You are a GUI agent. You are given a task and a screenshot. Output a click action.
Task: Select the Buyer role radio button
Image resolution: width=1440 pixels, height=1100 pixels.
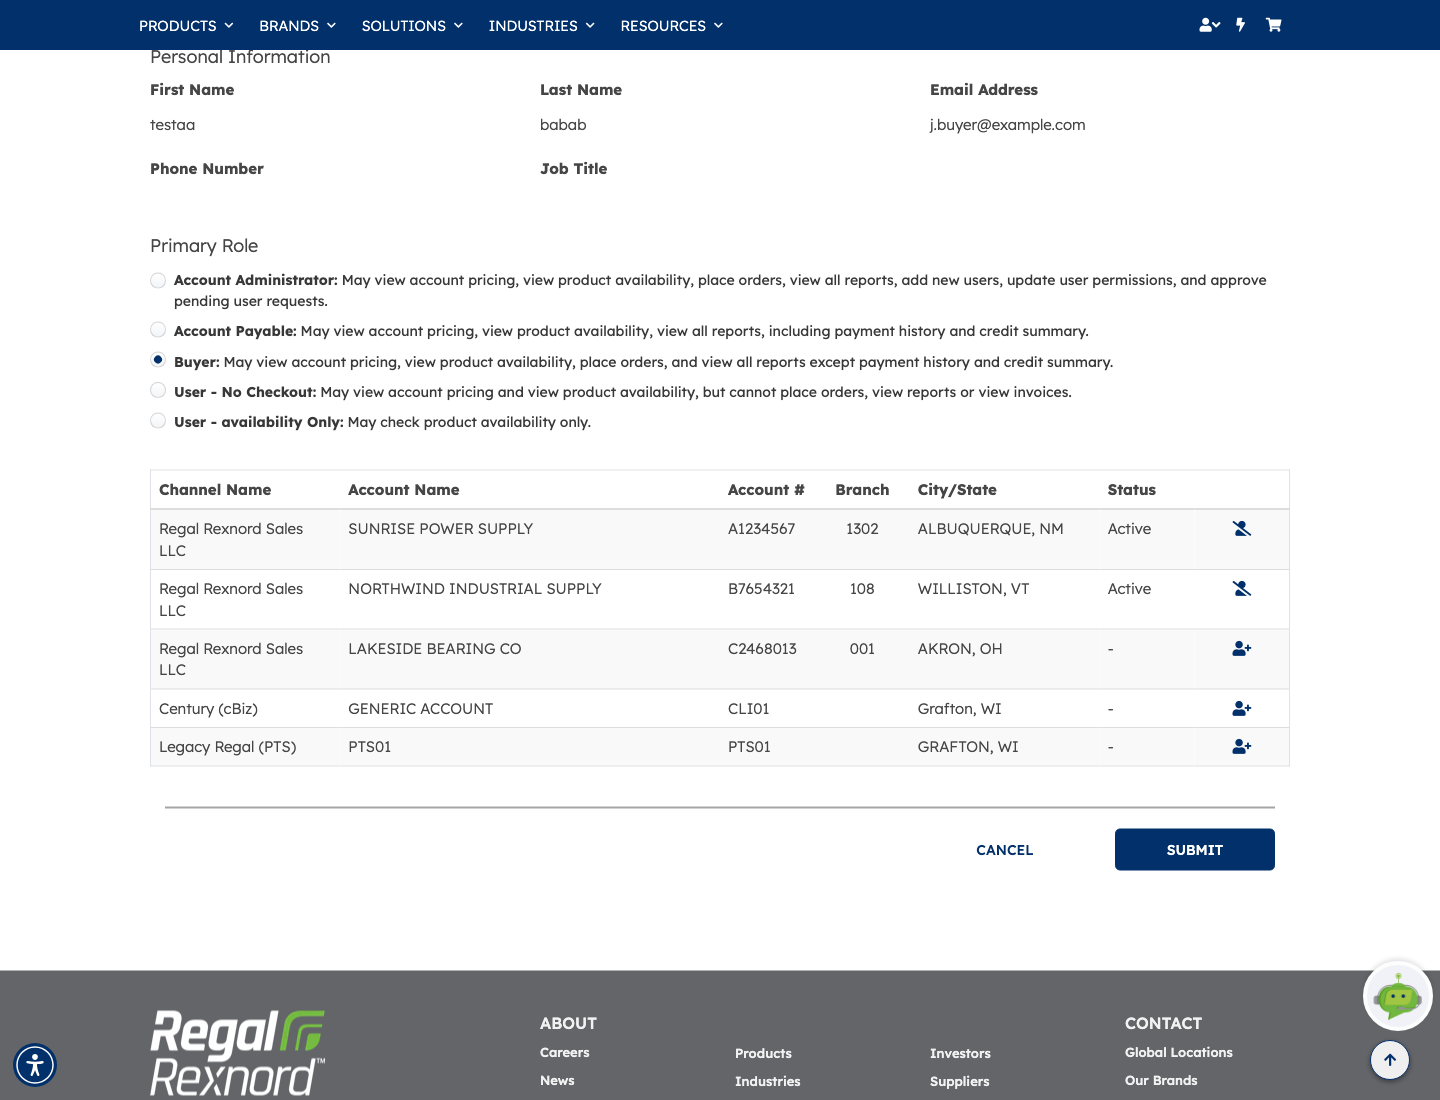click(158, 360)
